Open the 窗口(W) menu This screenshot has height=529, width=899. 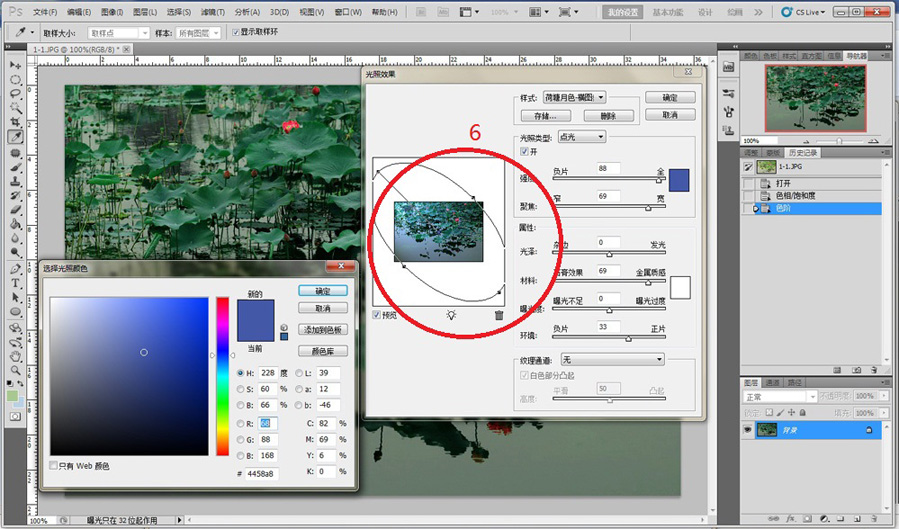[x=348, y=12]
